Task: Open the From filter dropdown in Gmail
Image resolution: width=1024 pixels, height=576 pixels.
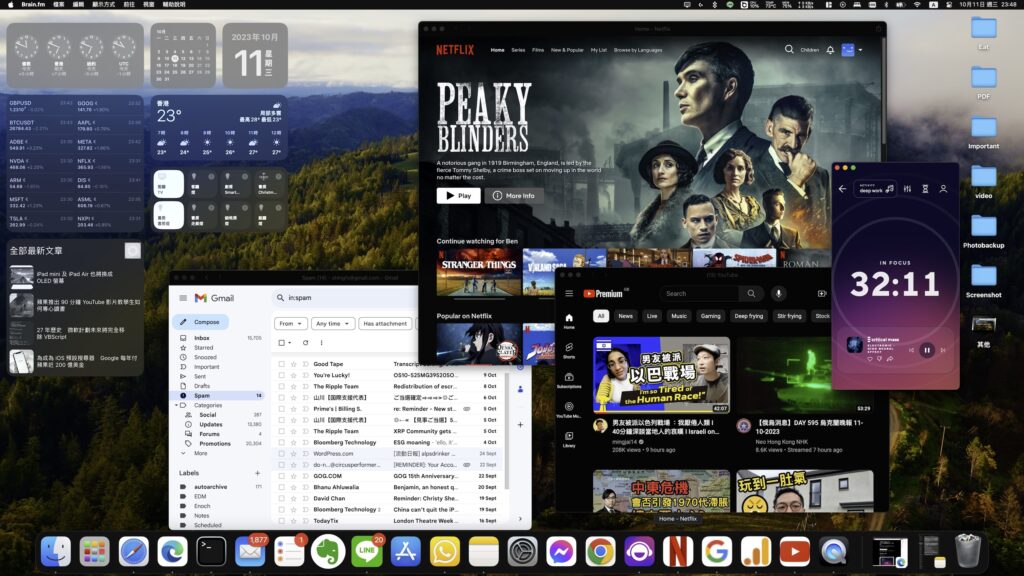Action: [x=291, y=324]
